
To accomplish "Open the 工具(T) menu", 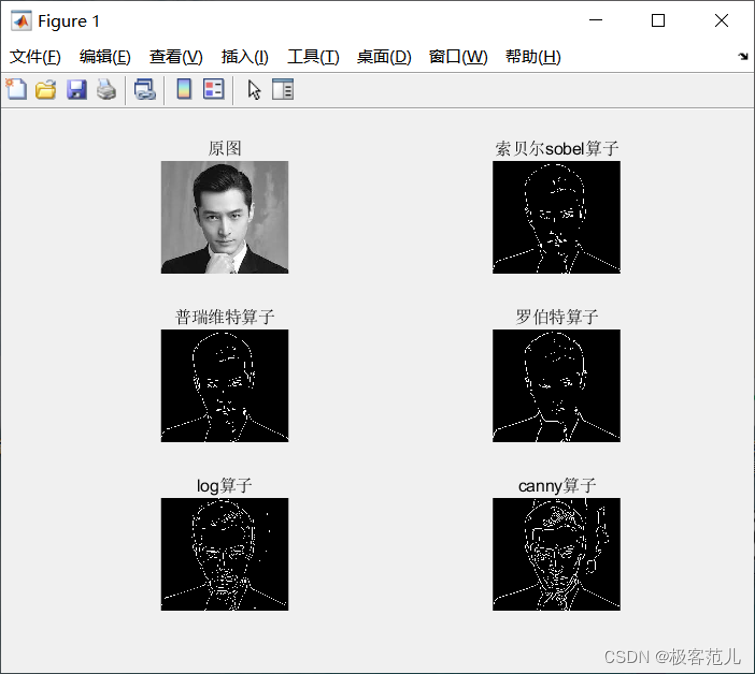I will (313, 56).
